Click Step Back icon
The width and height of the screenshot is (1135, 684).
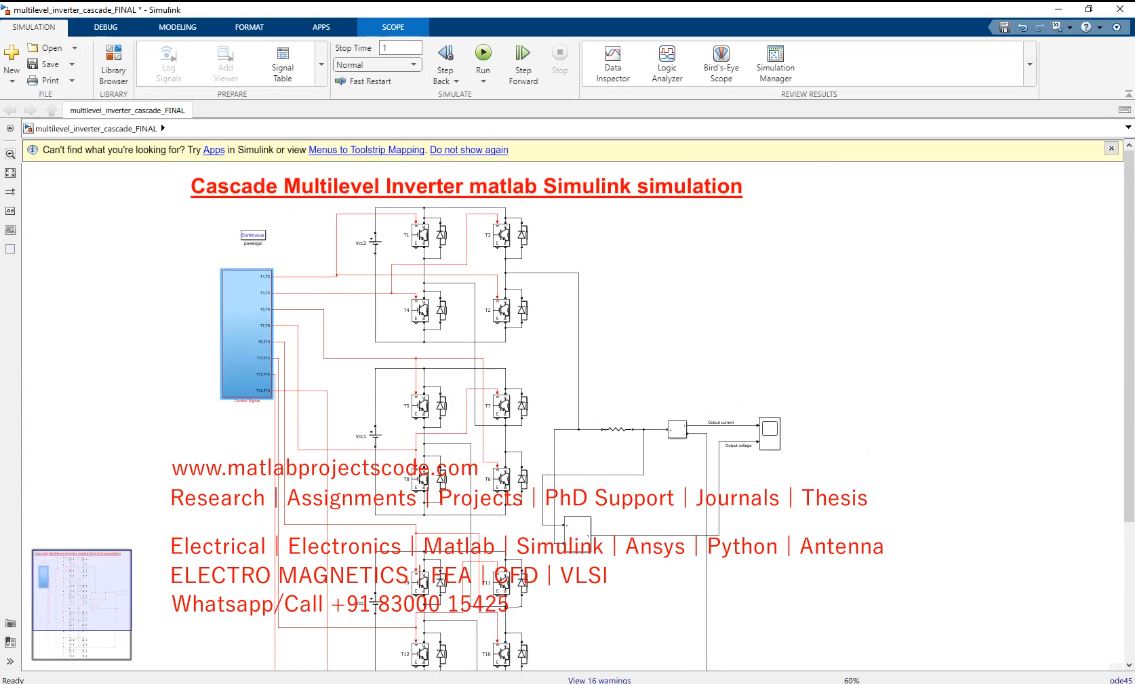coord(445,53)
